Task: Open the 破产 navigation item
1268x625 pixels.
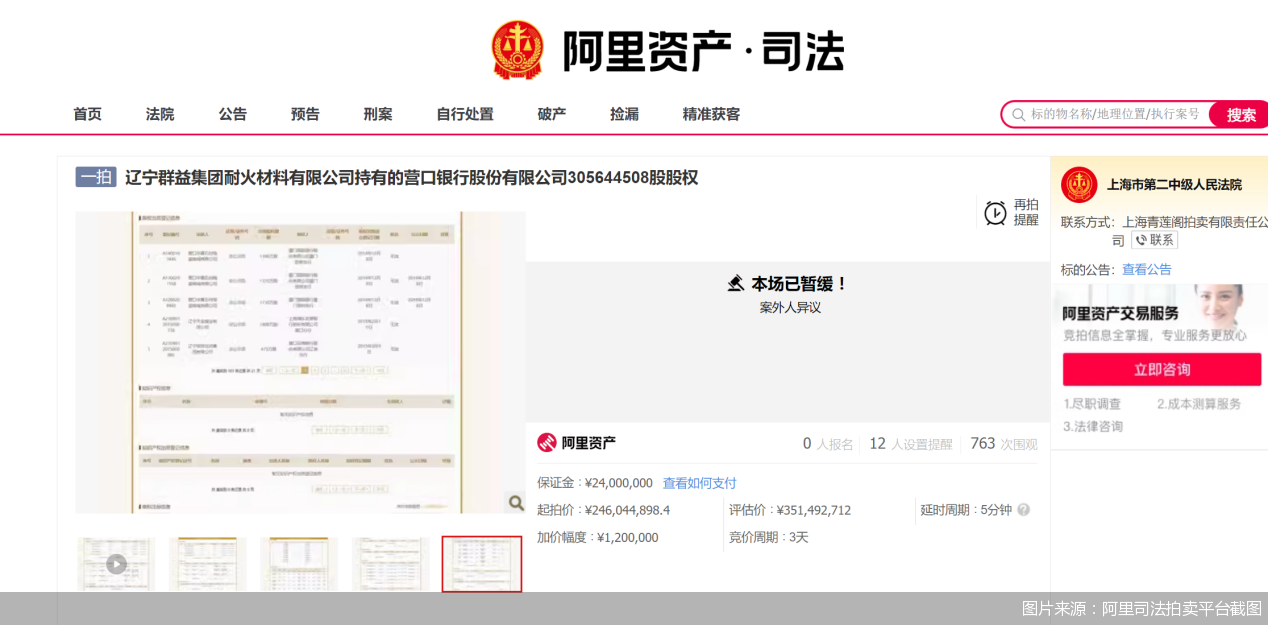Action: [552, 114]
